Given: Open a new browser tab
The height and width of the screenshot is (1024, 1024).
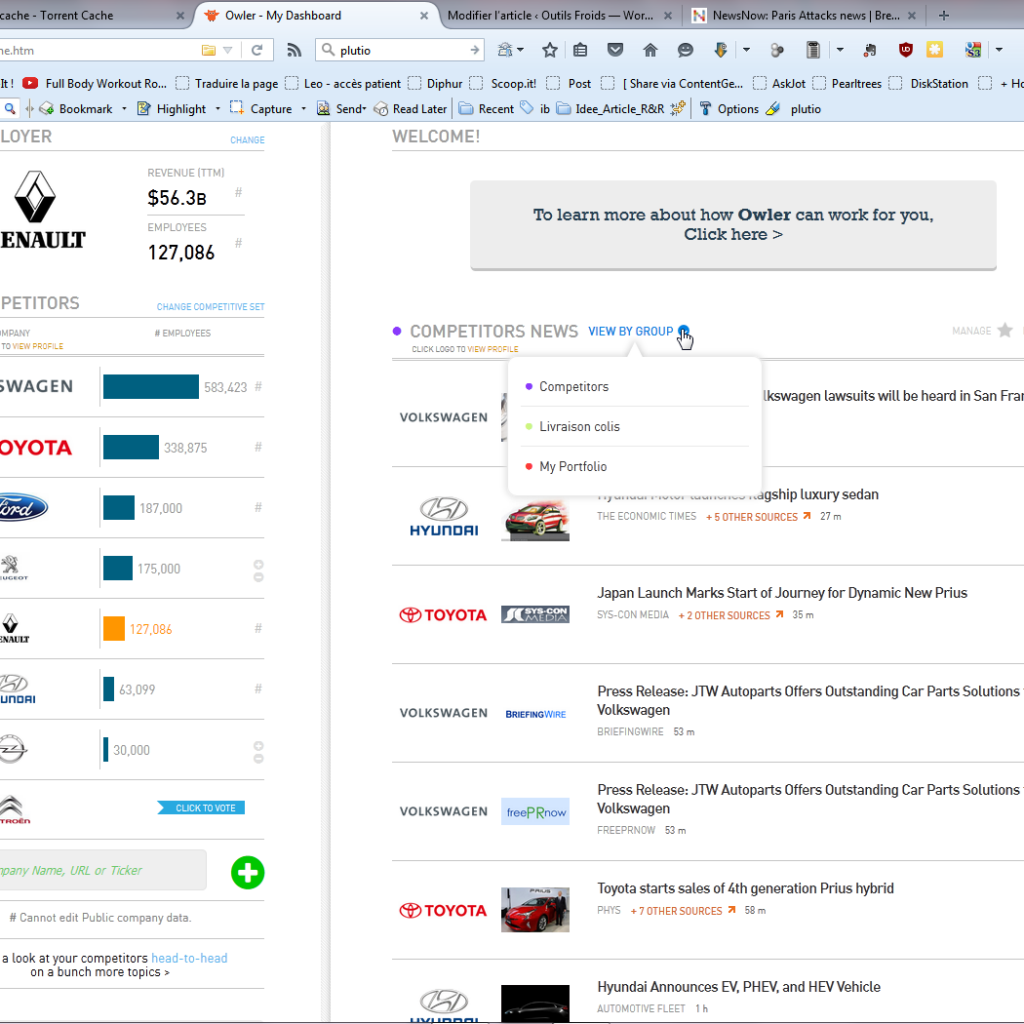Looking at the screenshot, I should coord(944,16).
